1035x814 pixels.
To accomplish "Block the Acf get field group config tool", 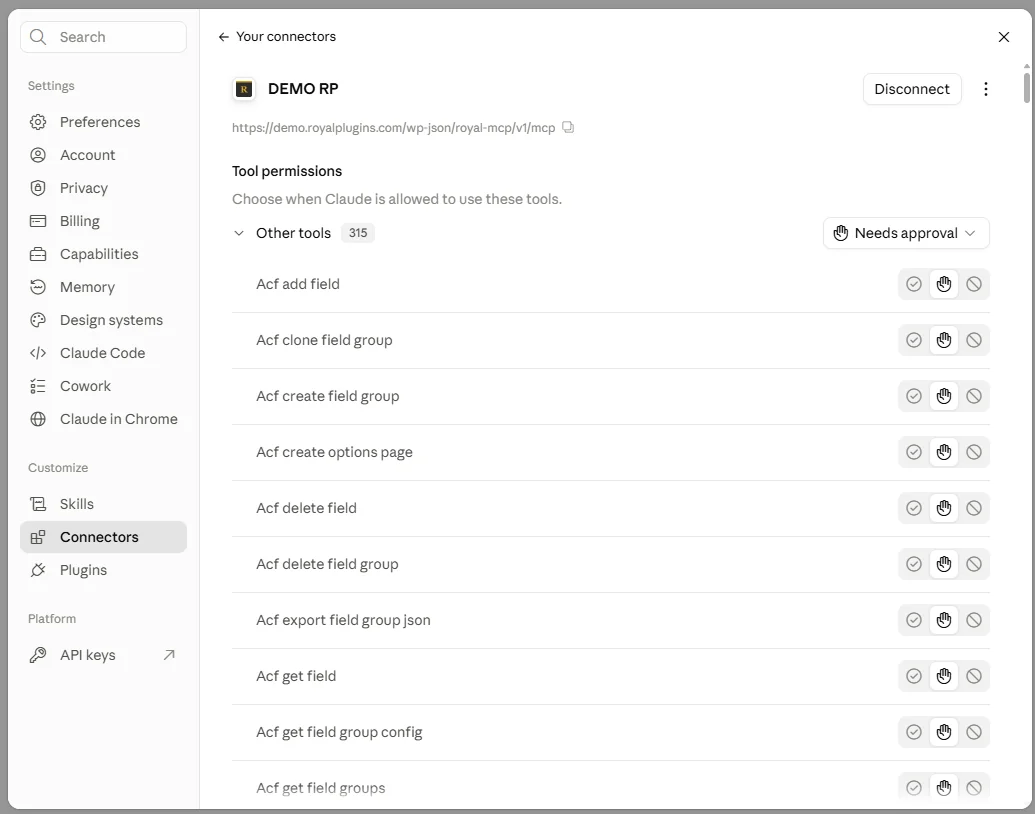I will 974,732.
